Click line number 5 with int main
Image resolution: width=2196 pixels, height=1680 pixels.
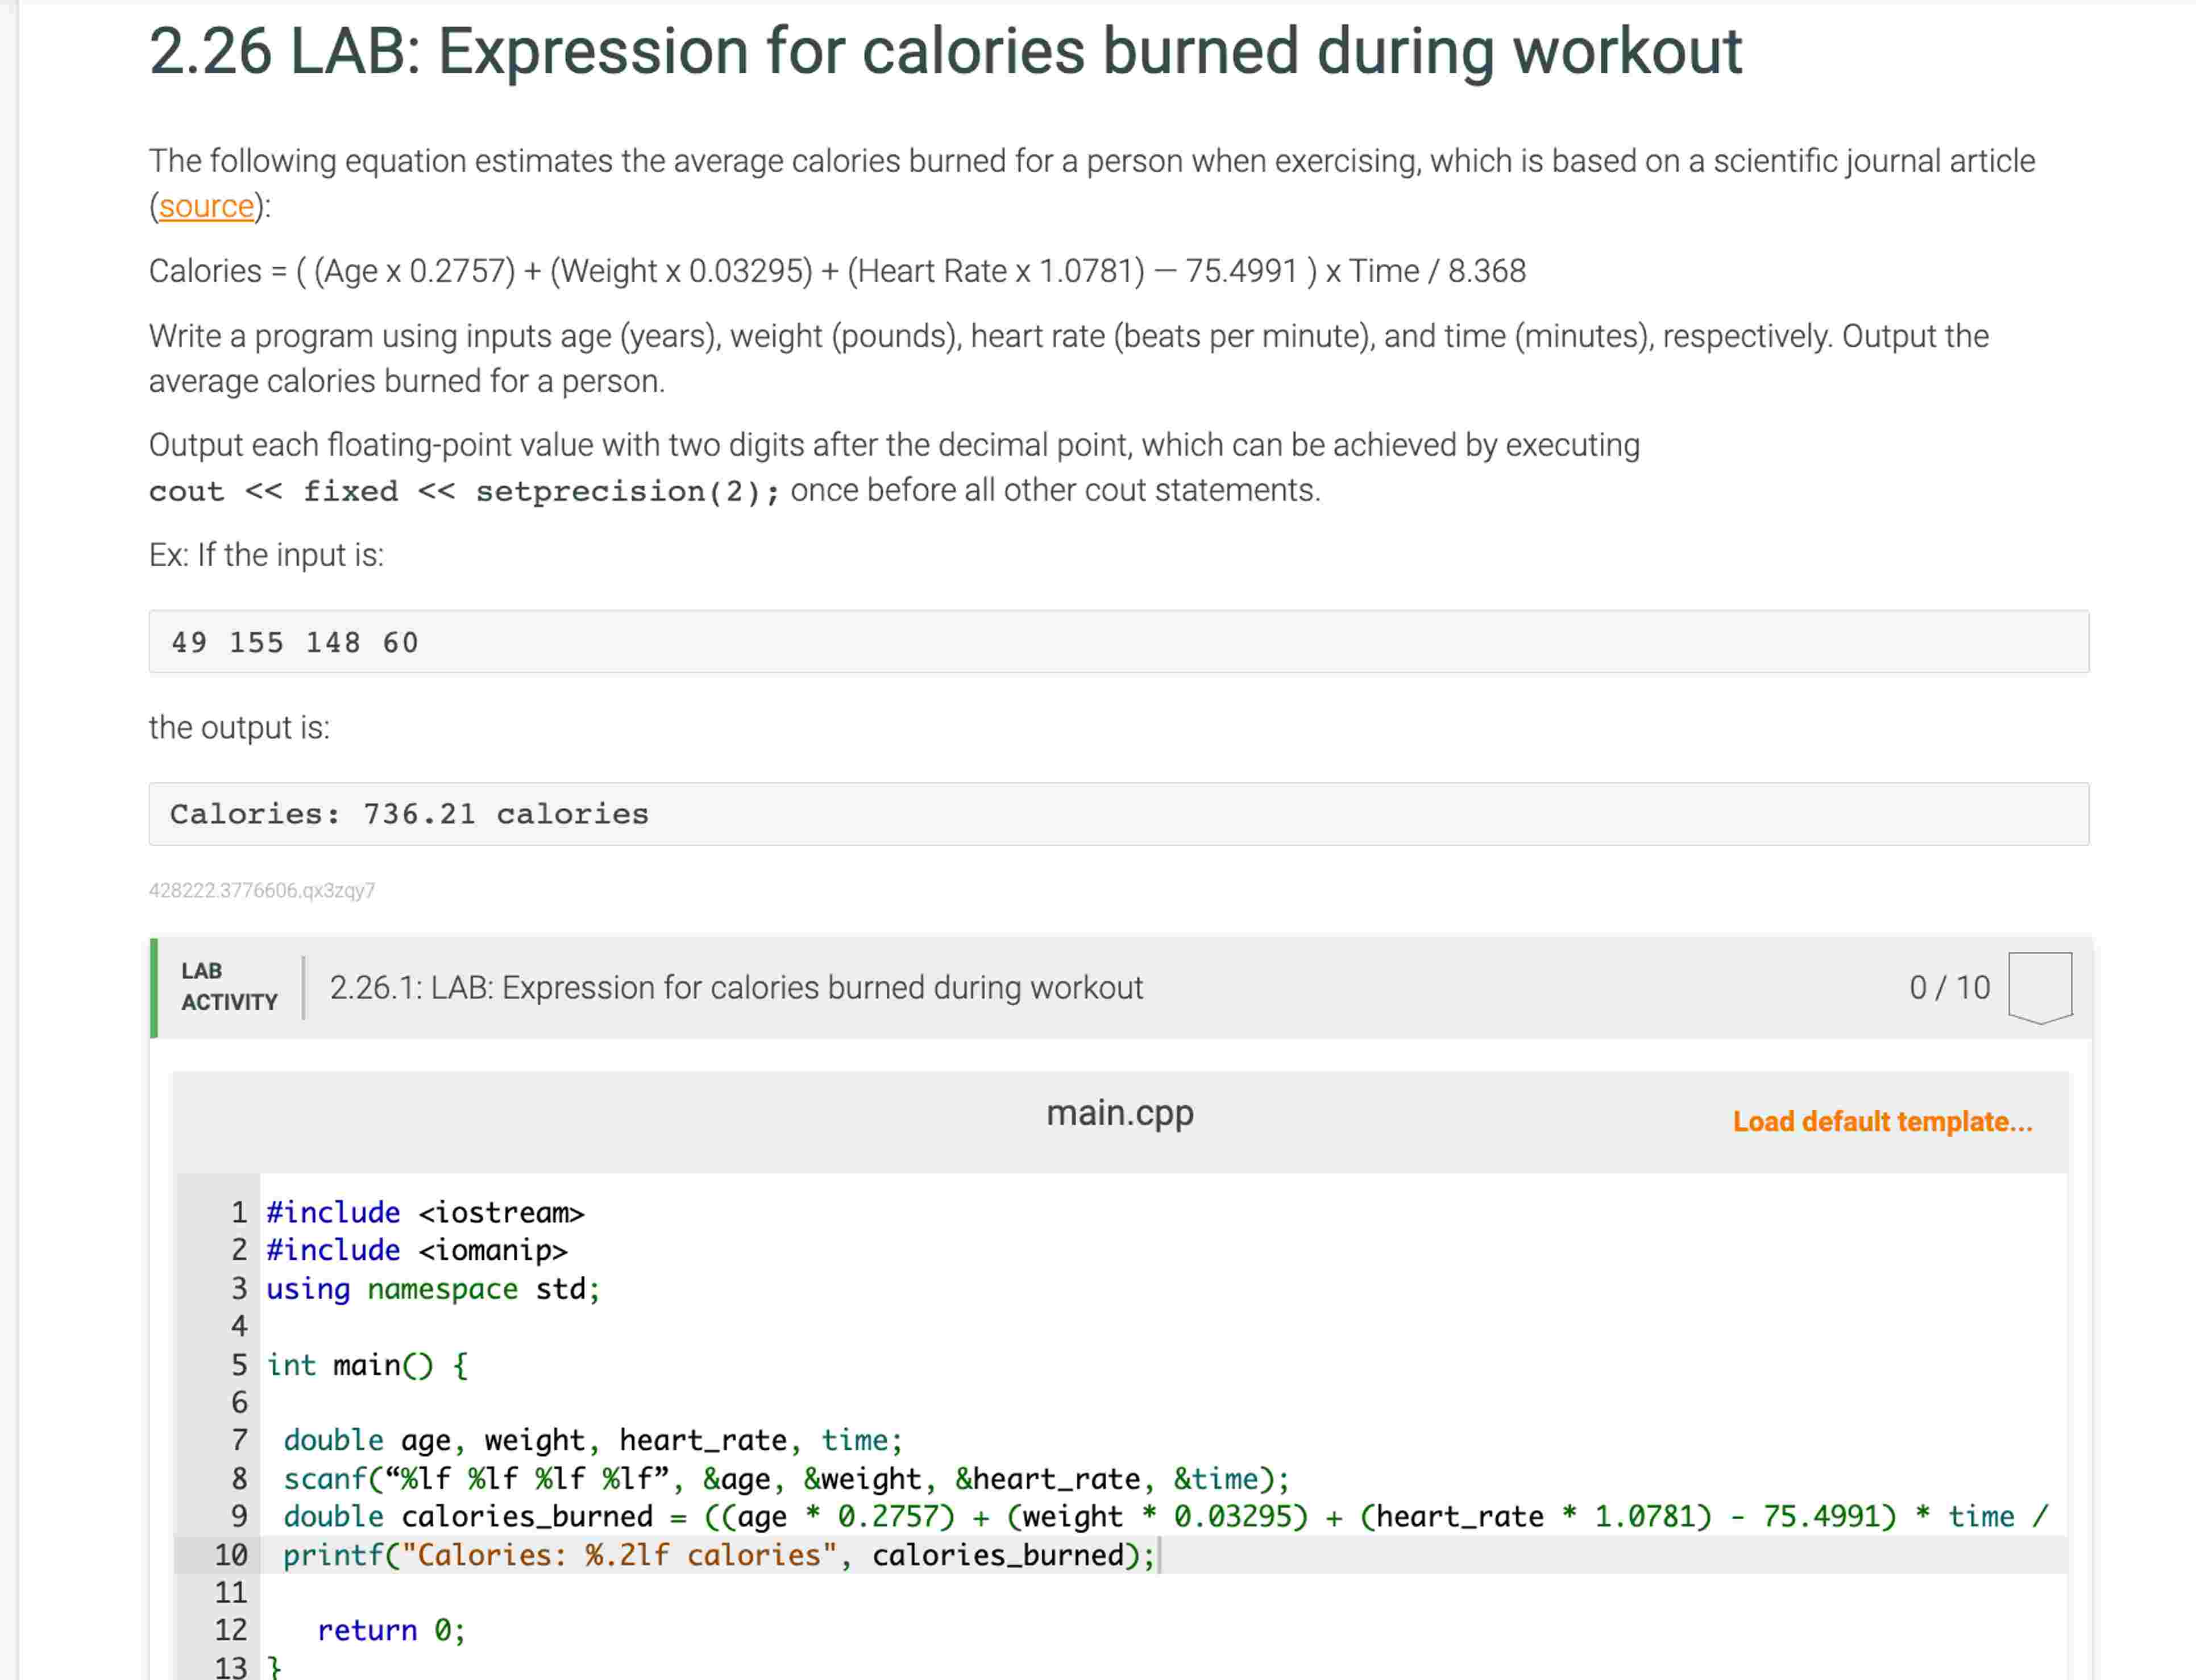pyautogui.click(x=240, y=1365)
